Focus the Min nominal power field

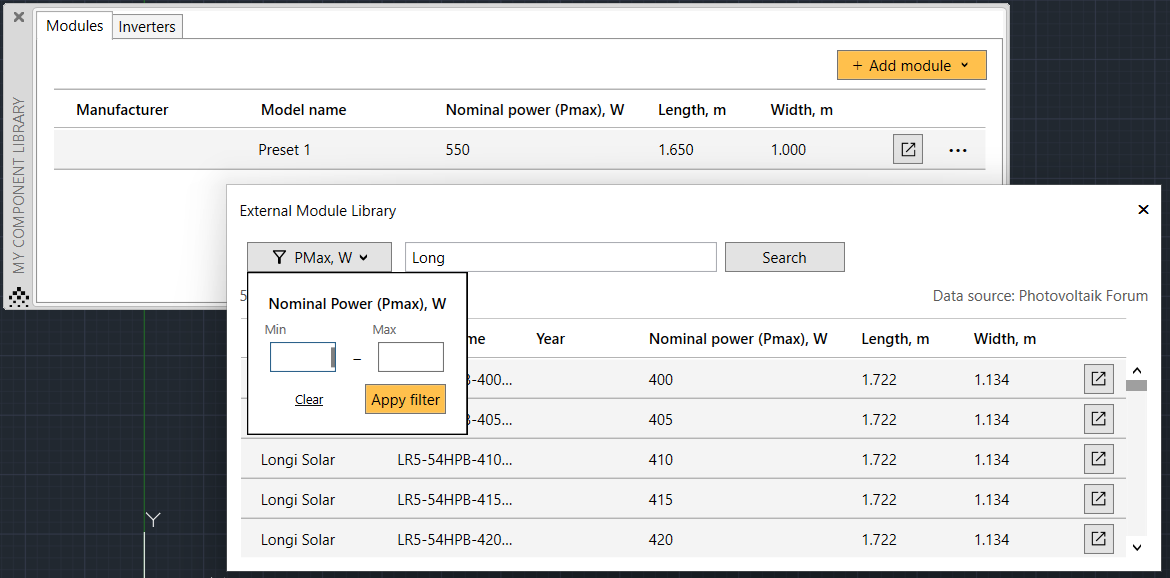click(x=302, y=357)
